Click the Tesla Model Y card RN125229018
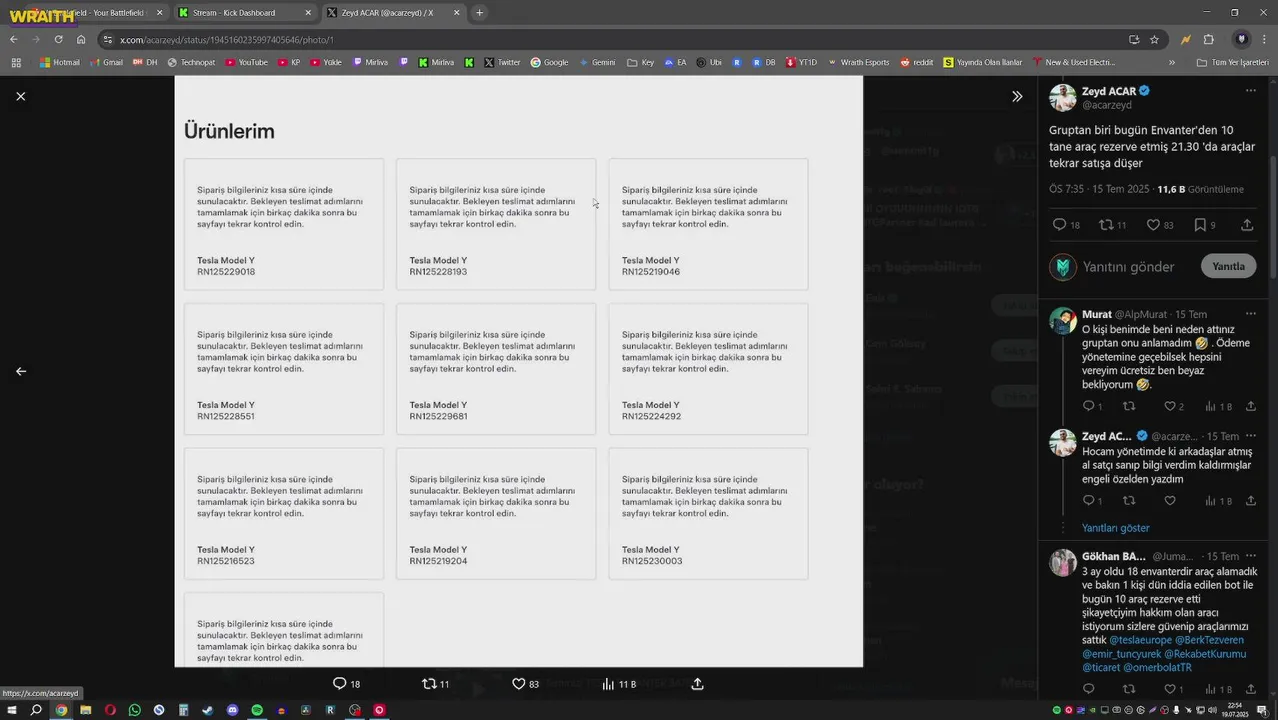 point(284,224)
